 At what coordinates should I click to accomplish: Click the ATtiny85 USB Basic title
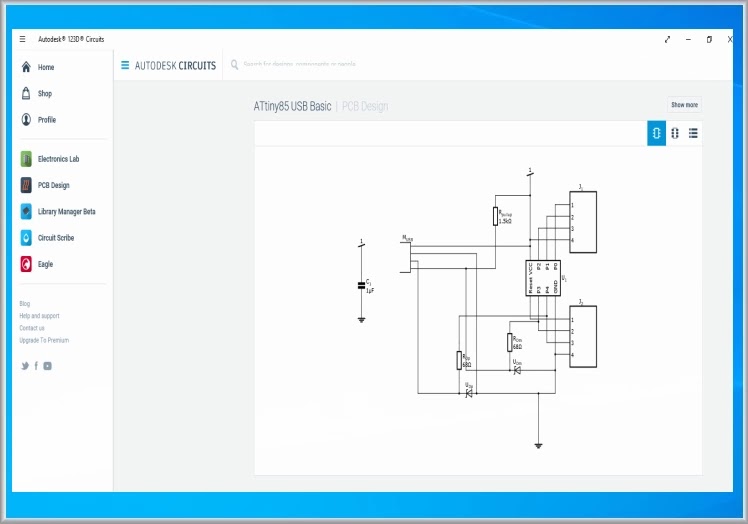(x=292, y=106)
